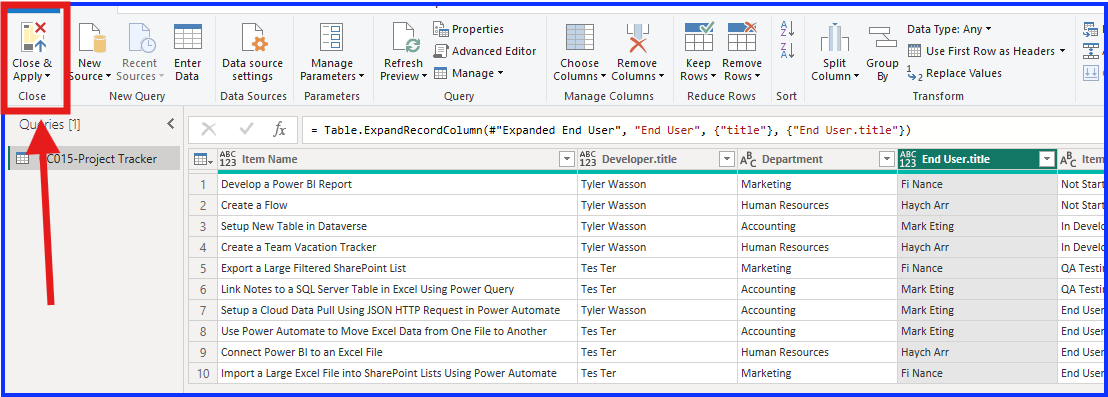Select cell 'Create a Team Vacation Tracker'
The height and width of the screenshot is (397, 1108).
click(397, 247)
